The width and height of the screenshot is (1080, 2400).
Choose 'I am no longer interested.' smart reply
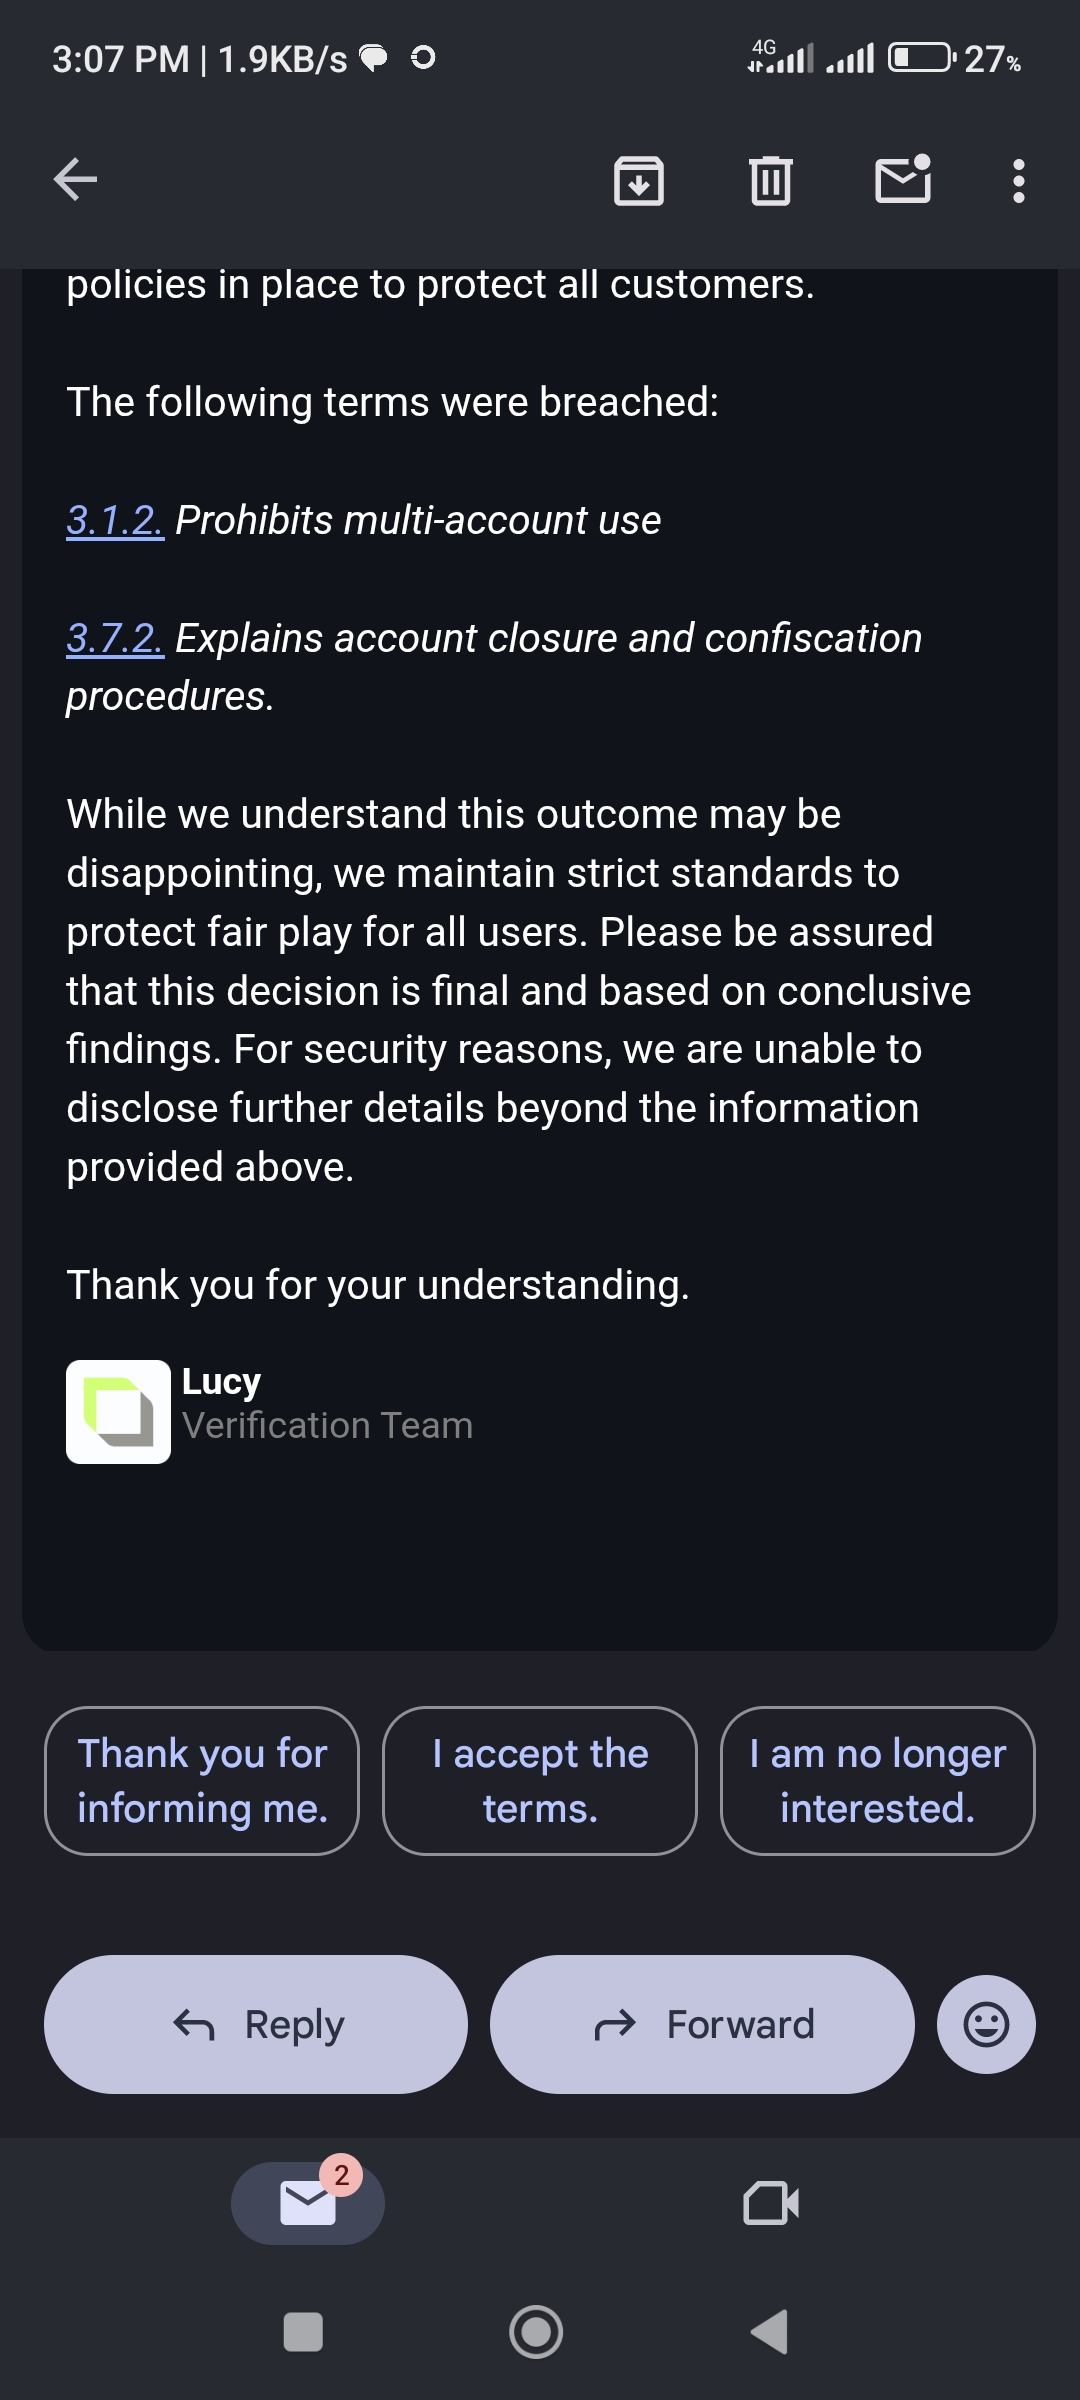877,1780
